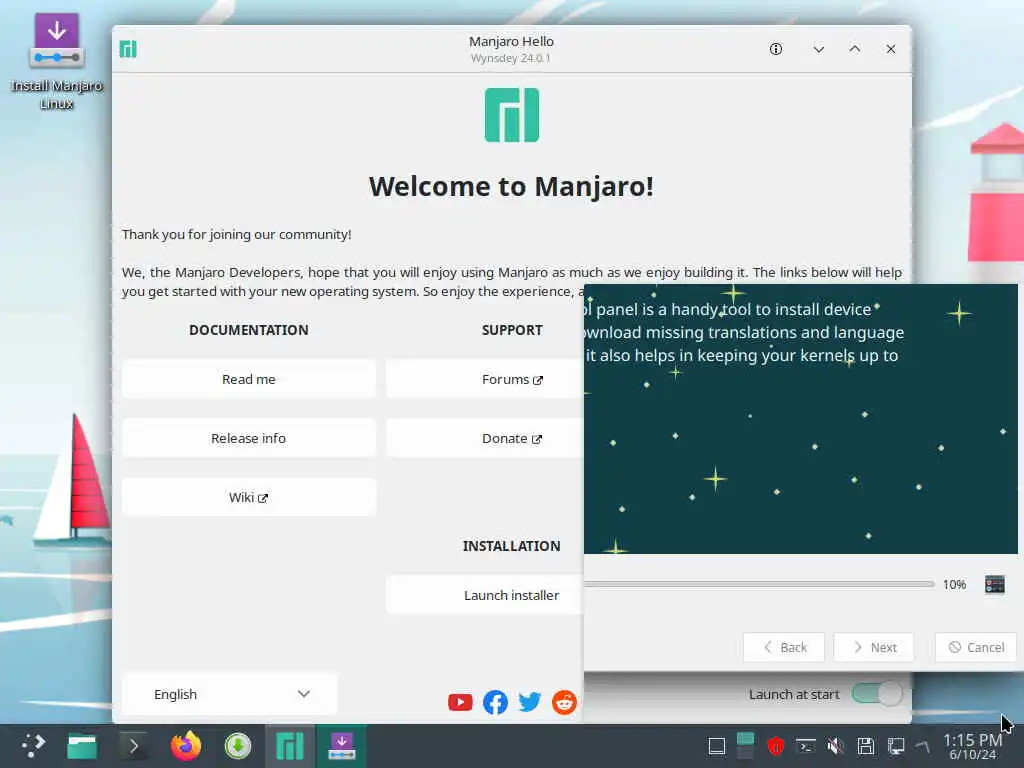Click the SUPPORT heading

[512, 330]
